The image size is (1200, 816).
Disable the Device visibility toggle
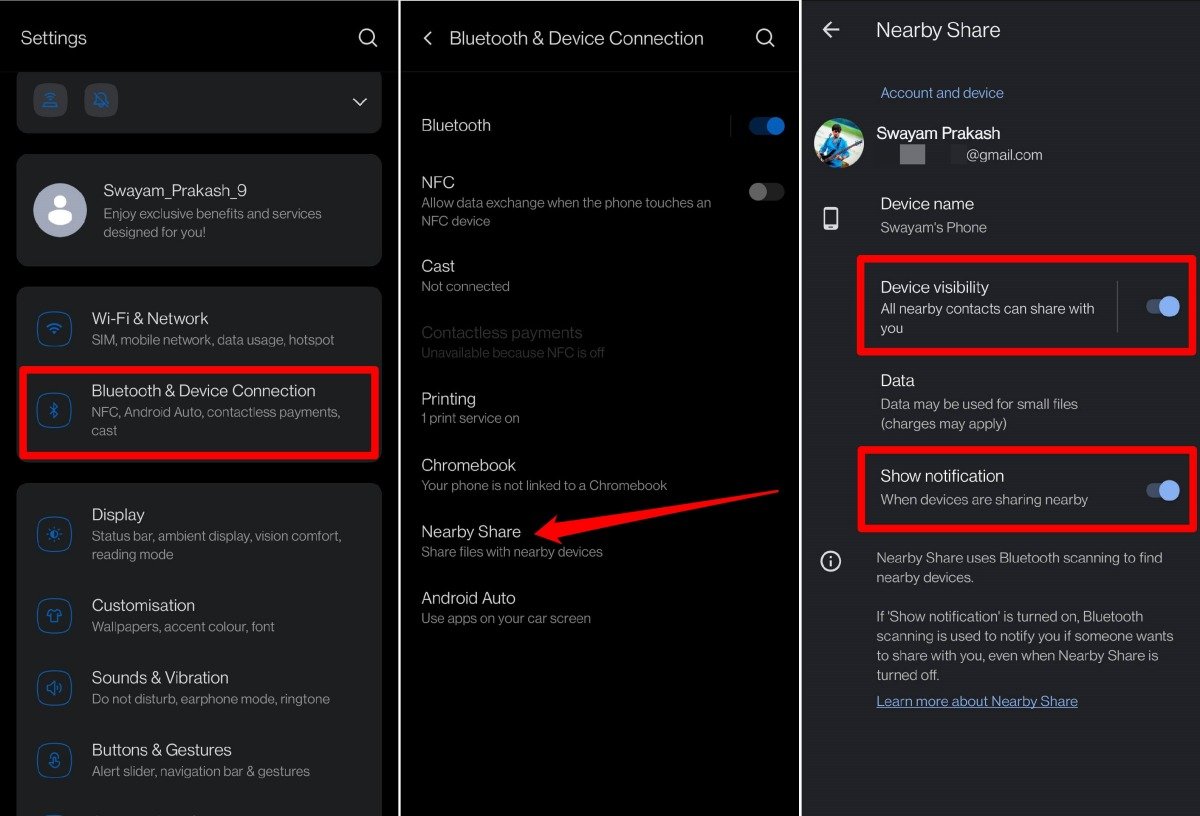(x=1160, y=308)
